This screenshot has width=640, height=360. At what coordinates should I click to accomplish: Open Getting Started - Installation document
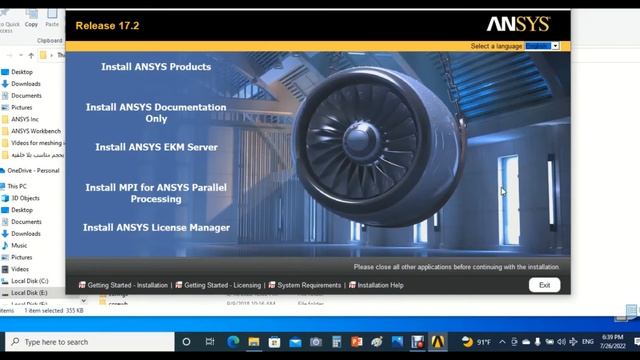[128, 285]
